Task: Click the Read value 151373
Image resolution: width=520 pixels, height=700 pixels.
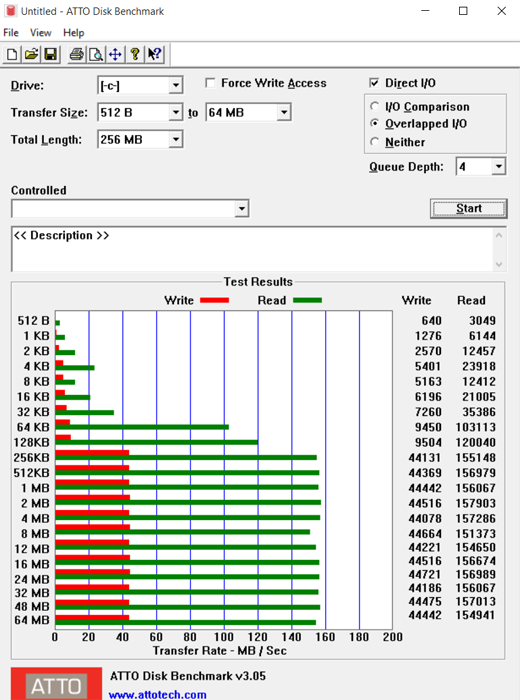Action: click(475, 533)
